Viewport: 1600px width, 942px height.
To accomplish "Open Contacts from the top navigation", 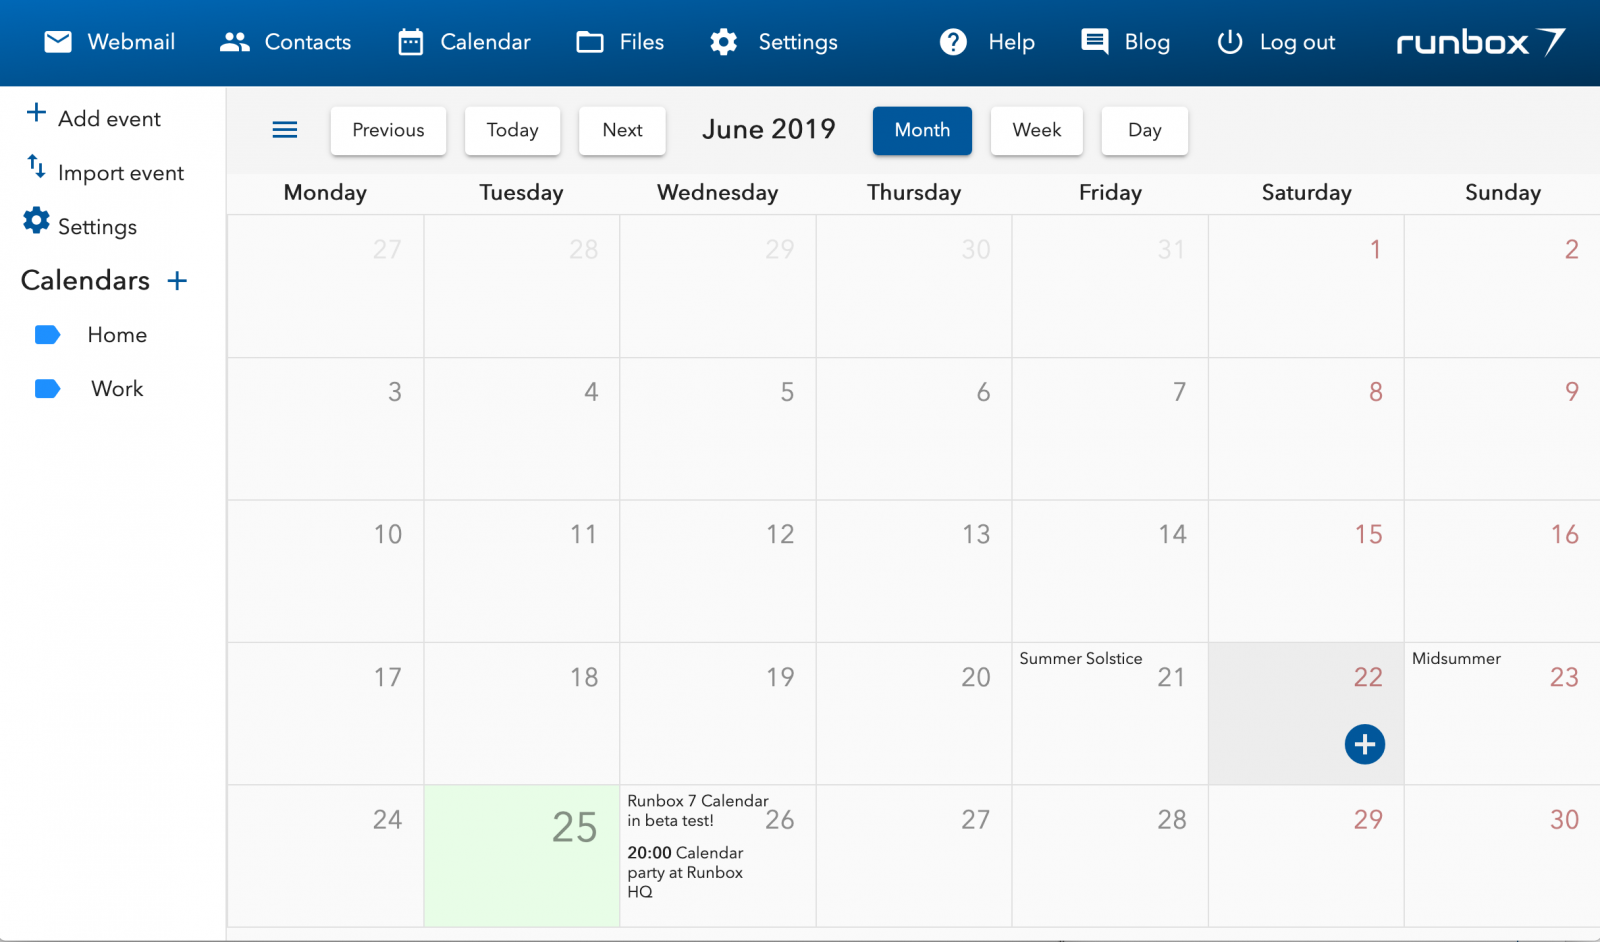I will tap(286, 42).
